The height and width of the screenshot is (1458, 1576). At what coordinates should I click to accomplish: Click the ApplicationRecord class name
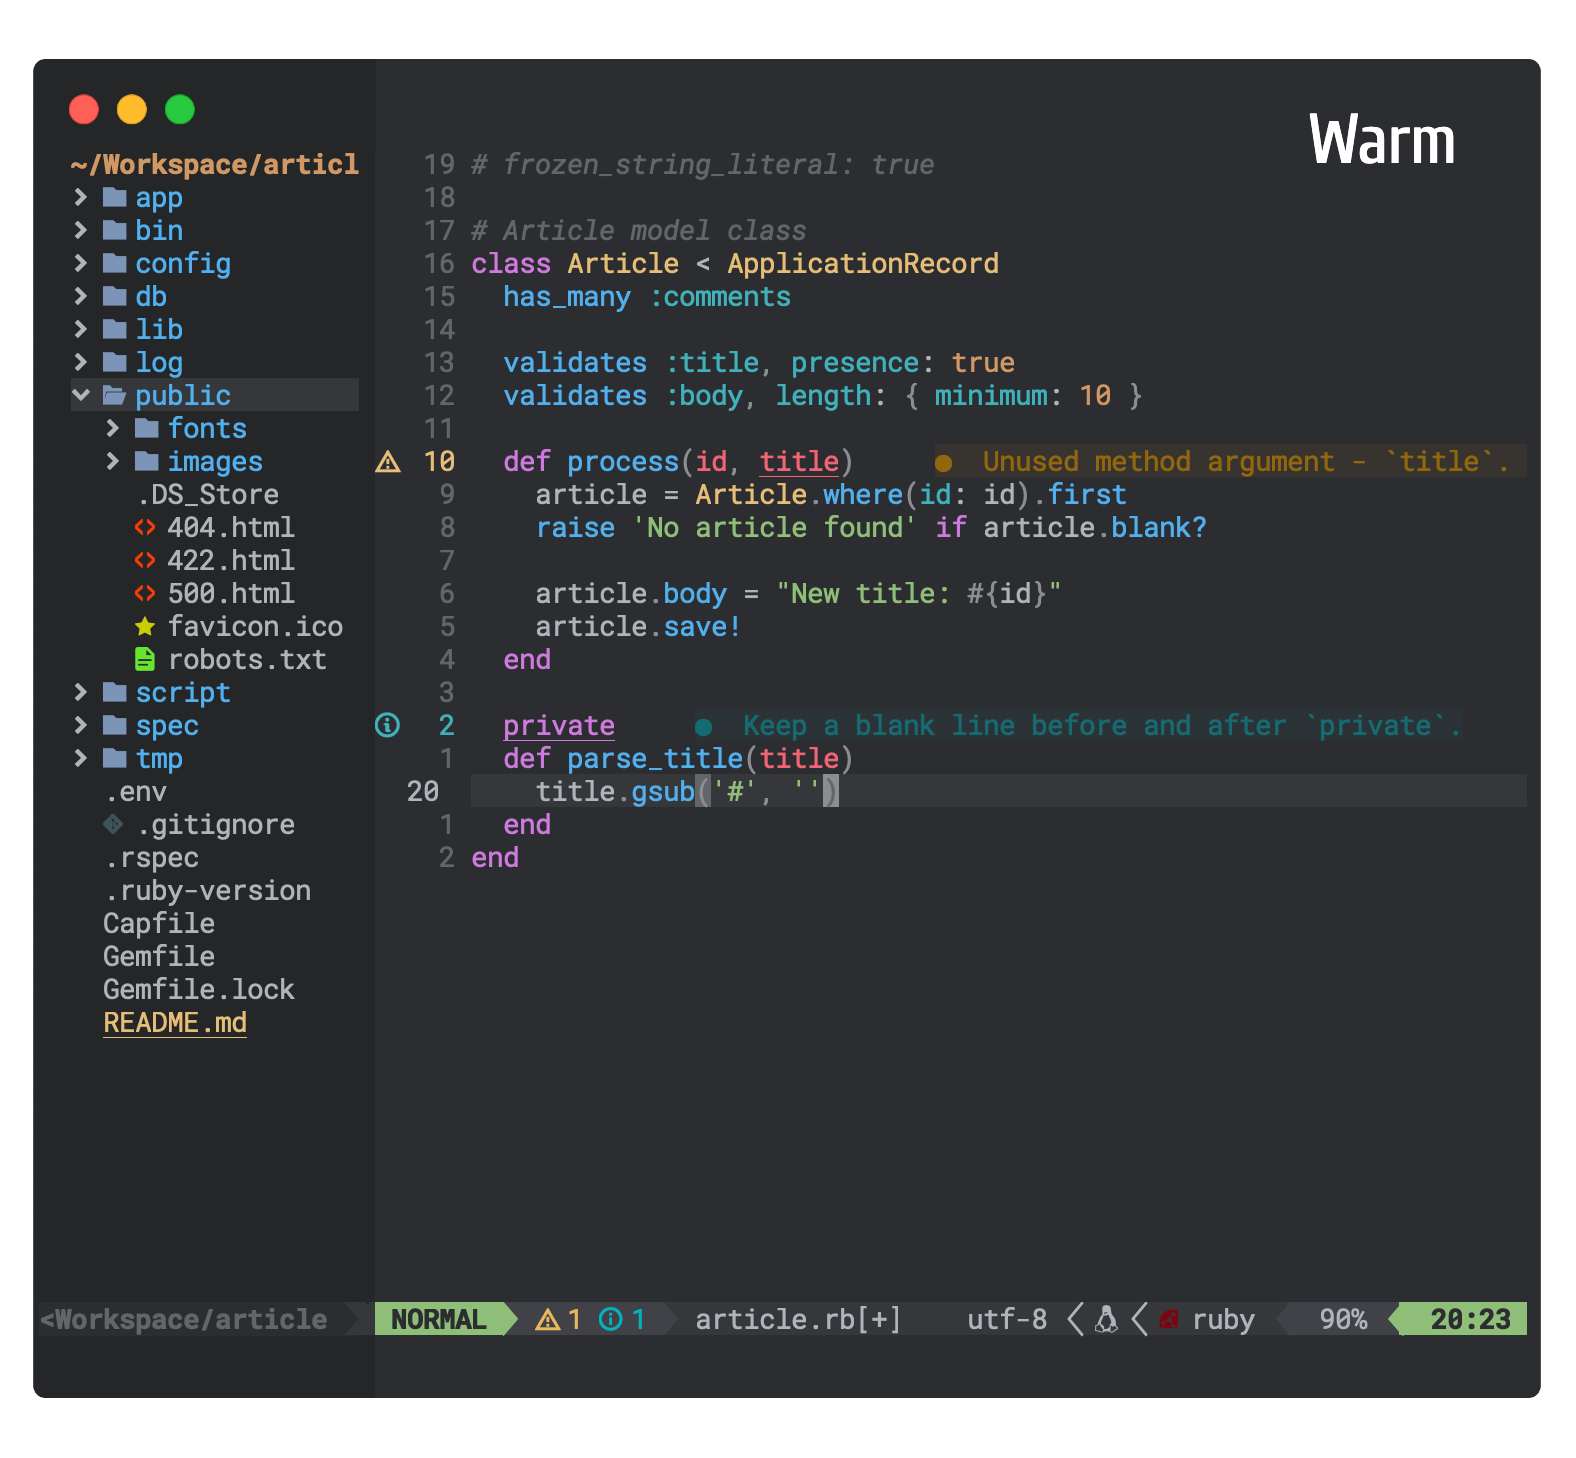[863, 263]
